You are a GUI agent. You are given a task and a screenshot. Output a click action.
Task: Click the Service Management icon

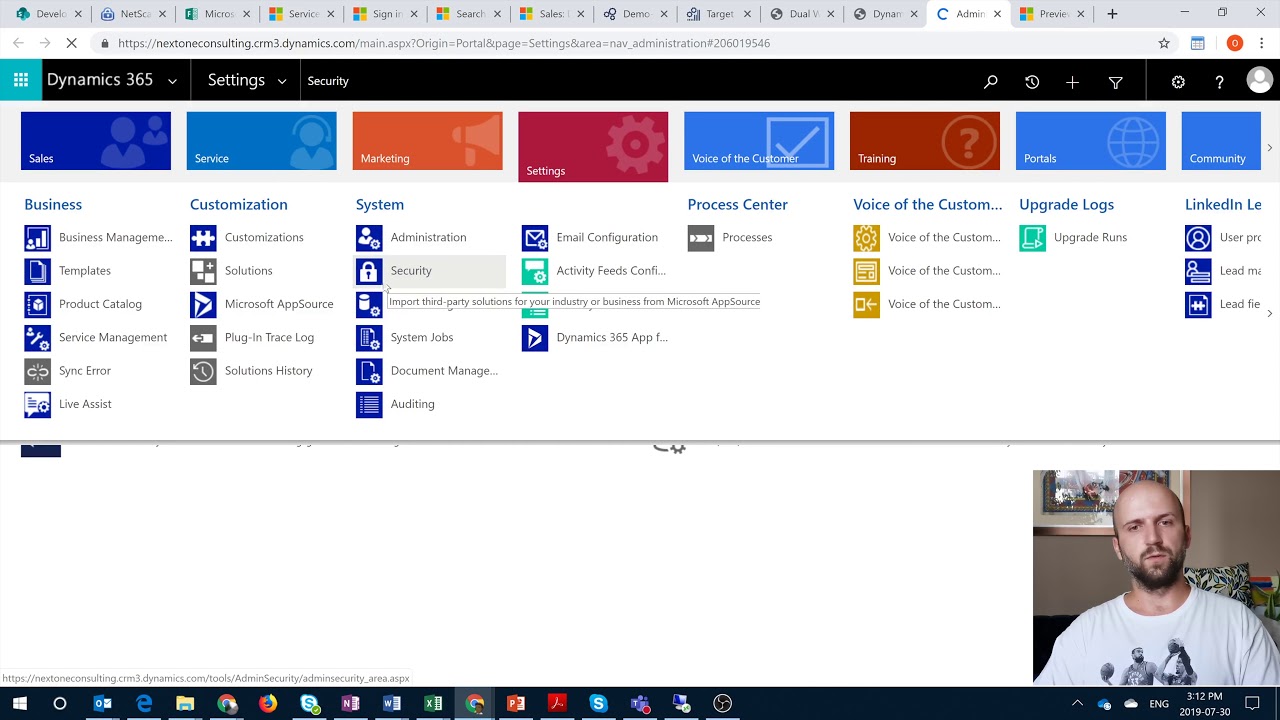pos(37,338)
